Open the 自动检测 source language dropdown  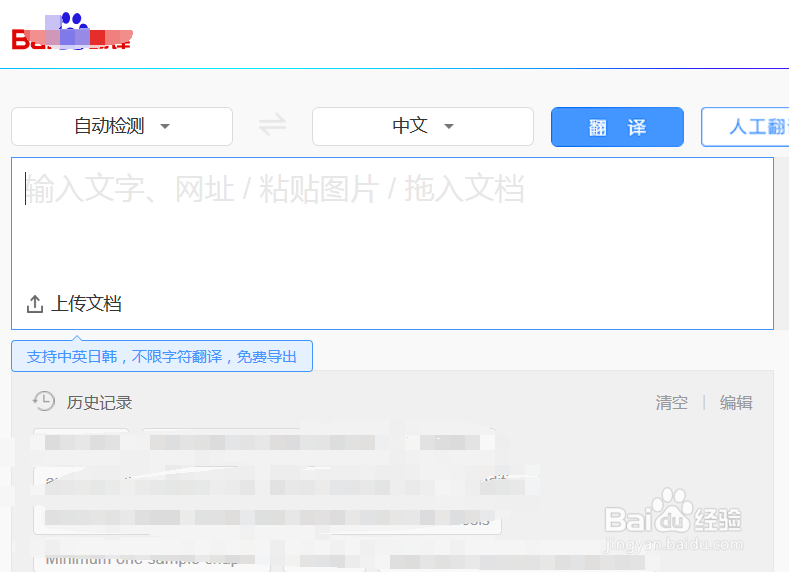click(122, 126)
